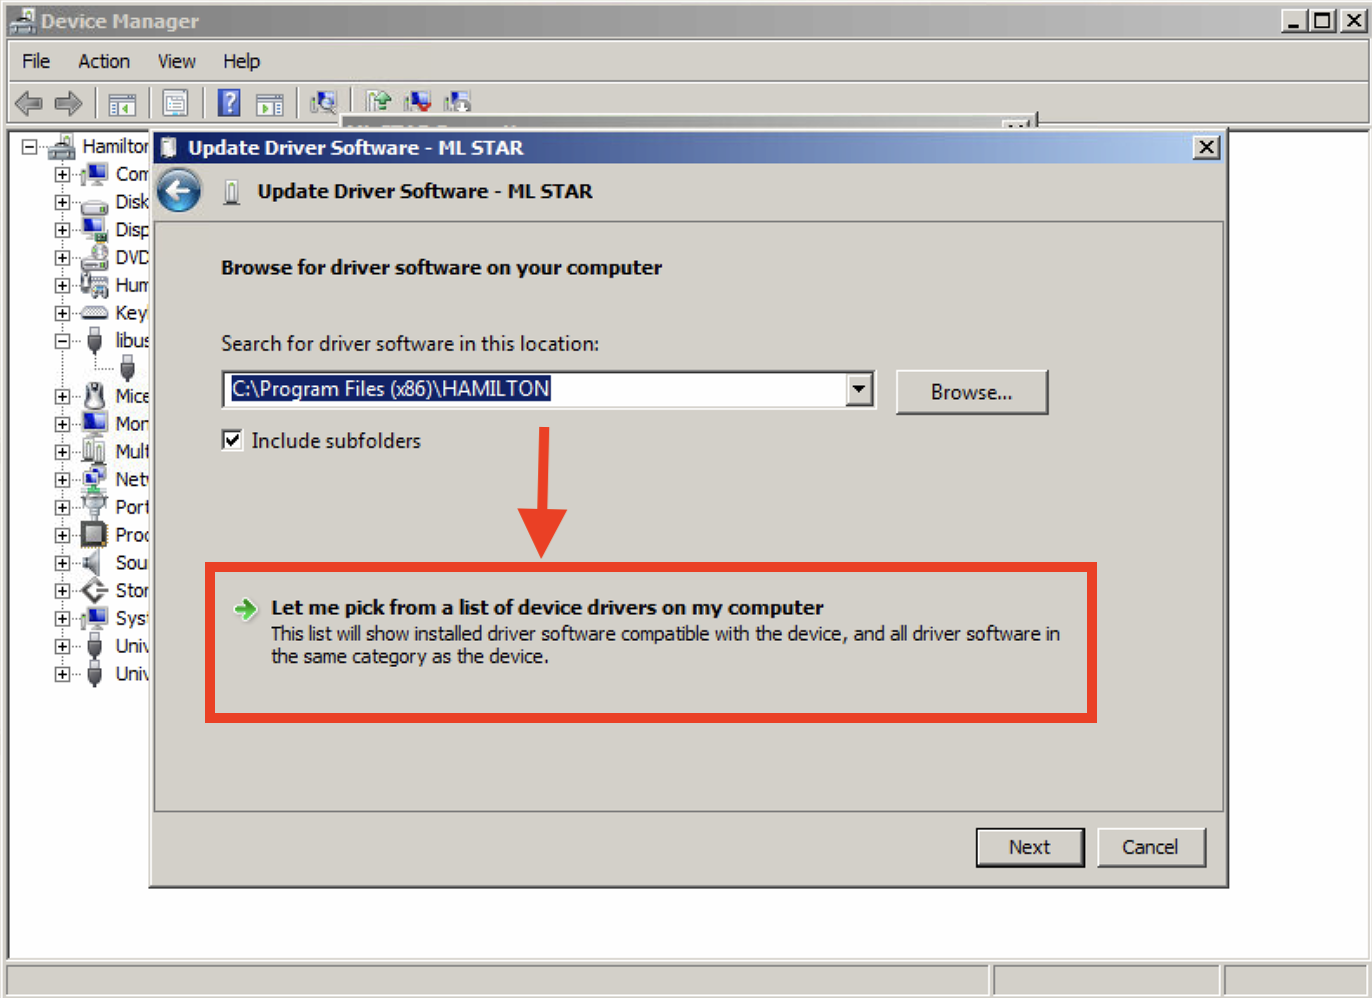Open the driver location dropdown arrow
The height and width of the screenshot is (998, 1372).
click(859, 389)
